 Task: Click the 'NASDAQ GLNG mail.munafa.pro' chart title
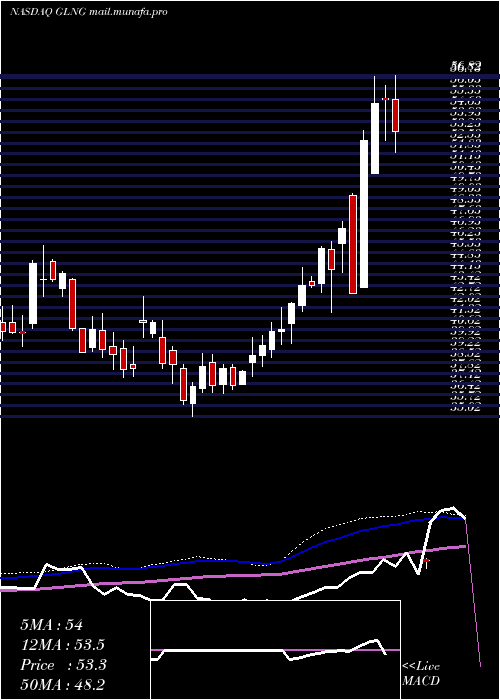[x=89, y=12]
